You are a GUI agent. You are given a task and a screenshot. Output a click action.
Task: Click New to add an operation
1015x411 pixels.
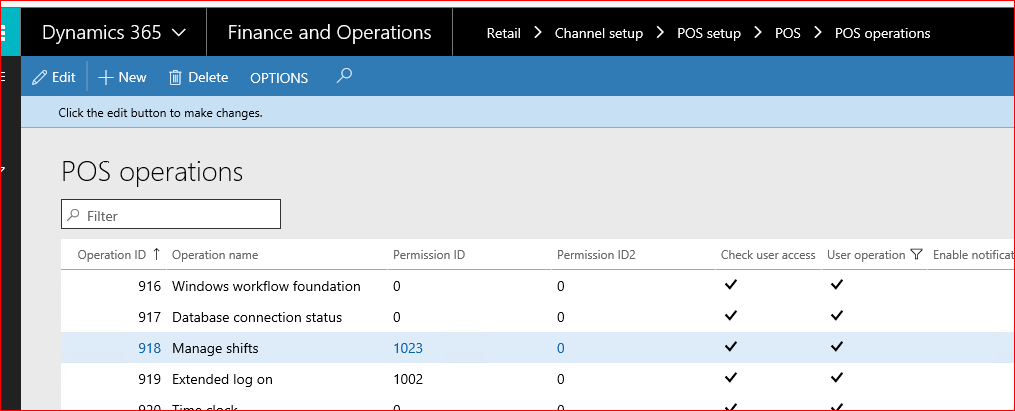[x=122, y=77]
